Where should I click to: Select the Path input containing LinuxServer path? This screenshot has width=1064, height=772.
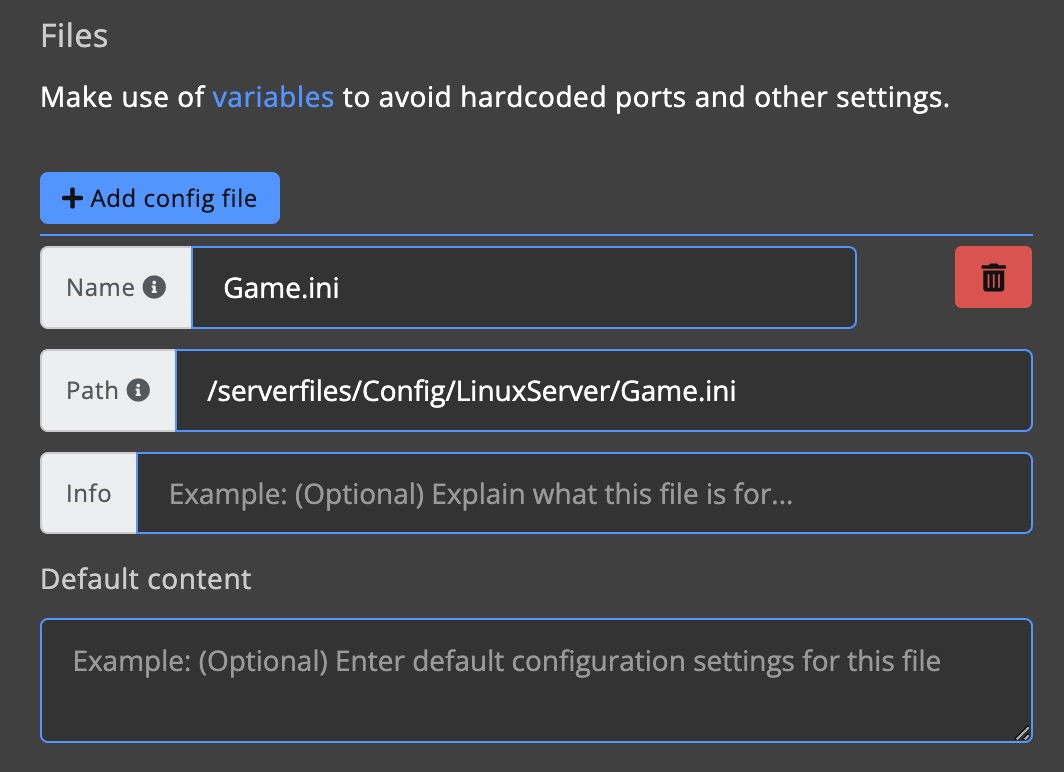click(x=600, y=391)
